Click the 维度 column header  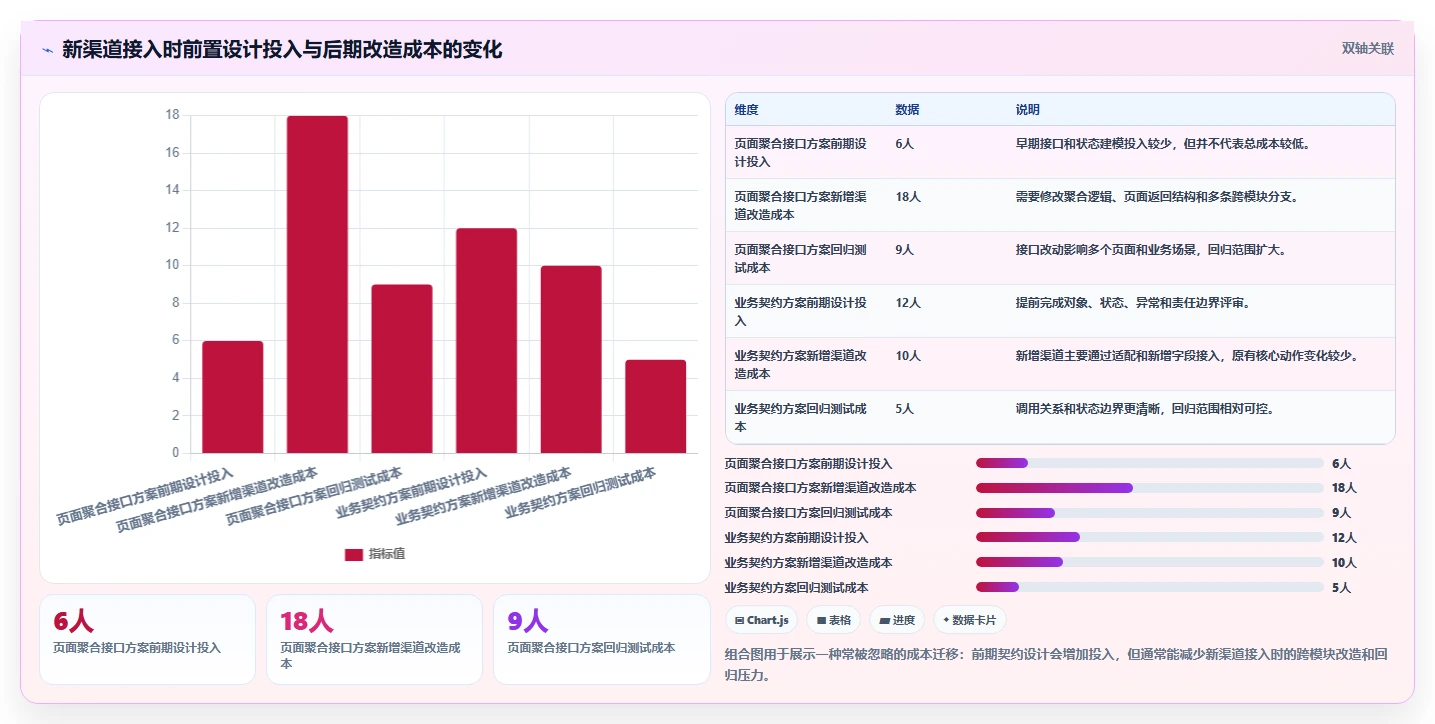747,110
